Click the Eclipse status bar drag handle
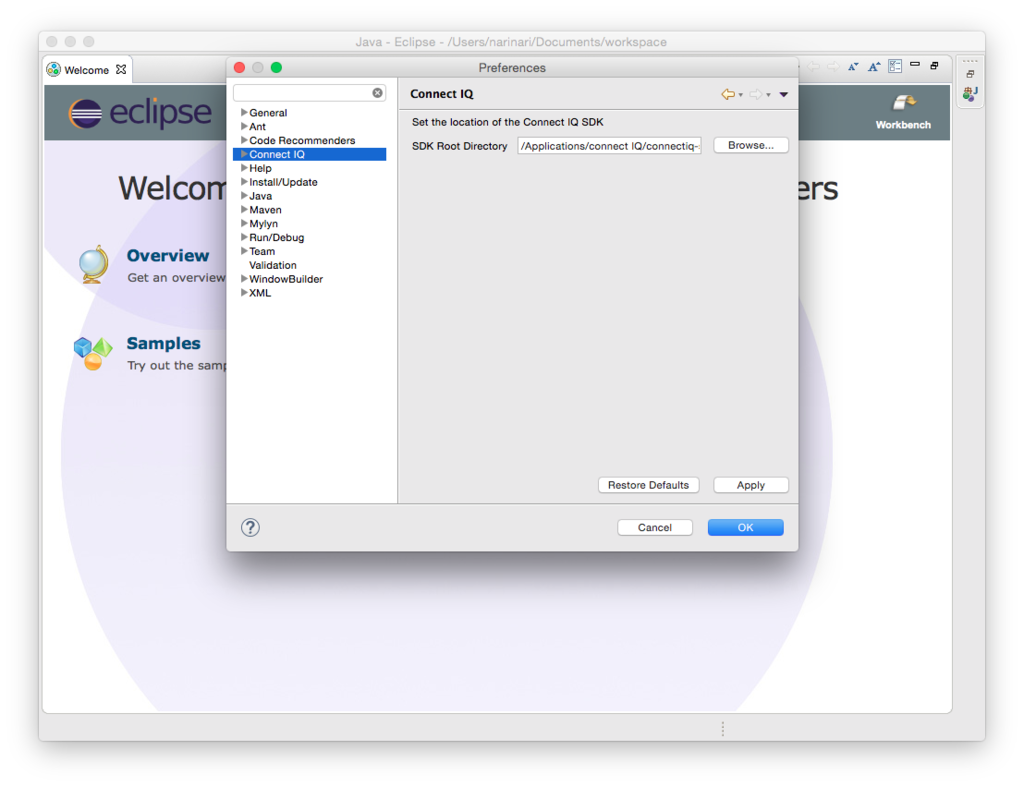 pyautogui.click(x=722, y=728)
